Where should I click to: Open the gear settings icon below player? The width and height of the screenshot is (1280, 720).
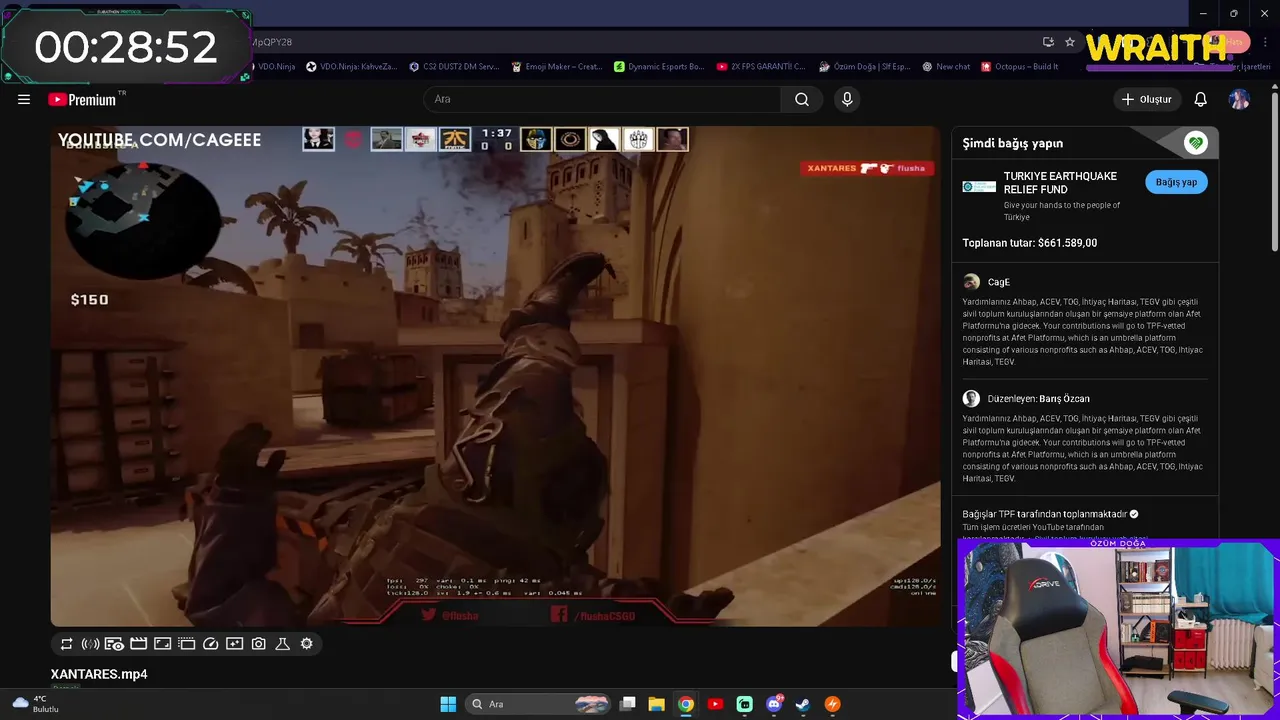(x=306, y=644)
